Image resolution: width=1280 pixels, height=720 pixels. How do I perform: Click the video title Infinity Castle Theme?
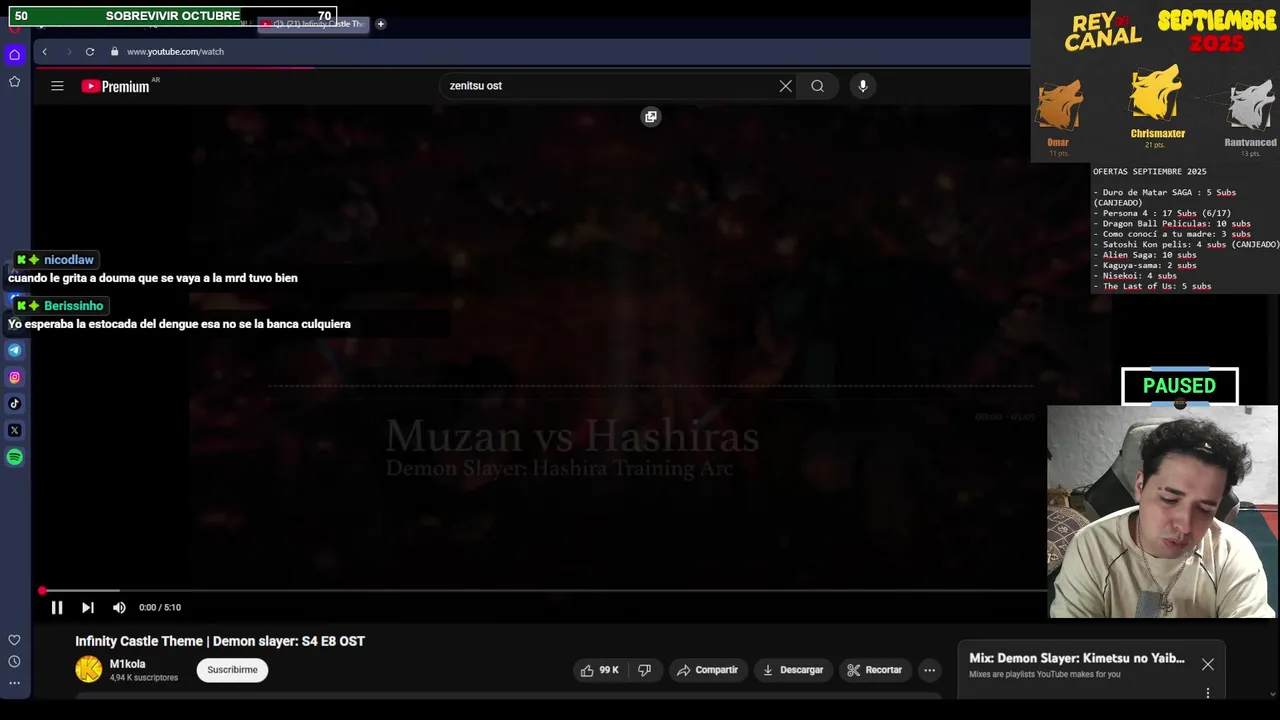tap(220, 641)
